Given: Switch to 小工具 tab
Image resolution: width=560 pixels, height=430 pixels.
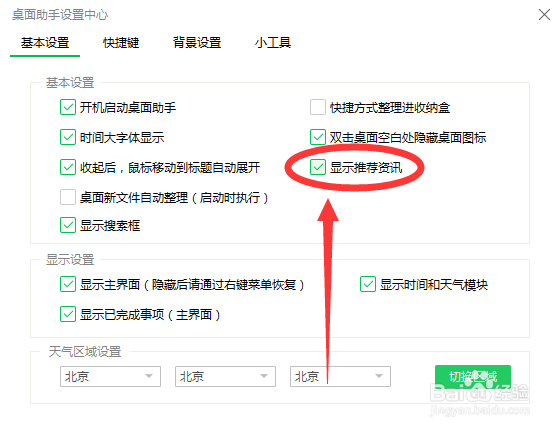Looking at the screenshot, I should [273, 43].
